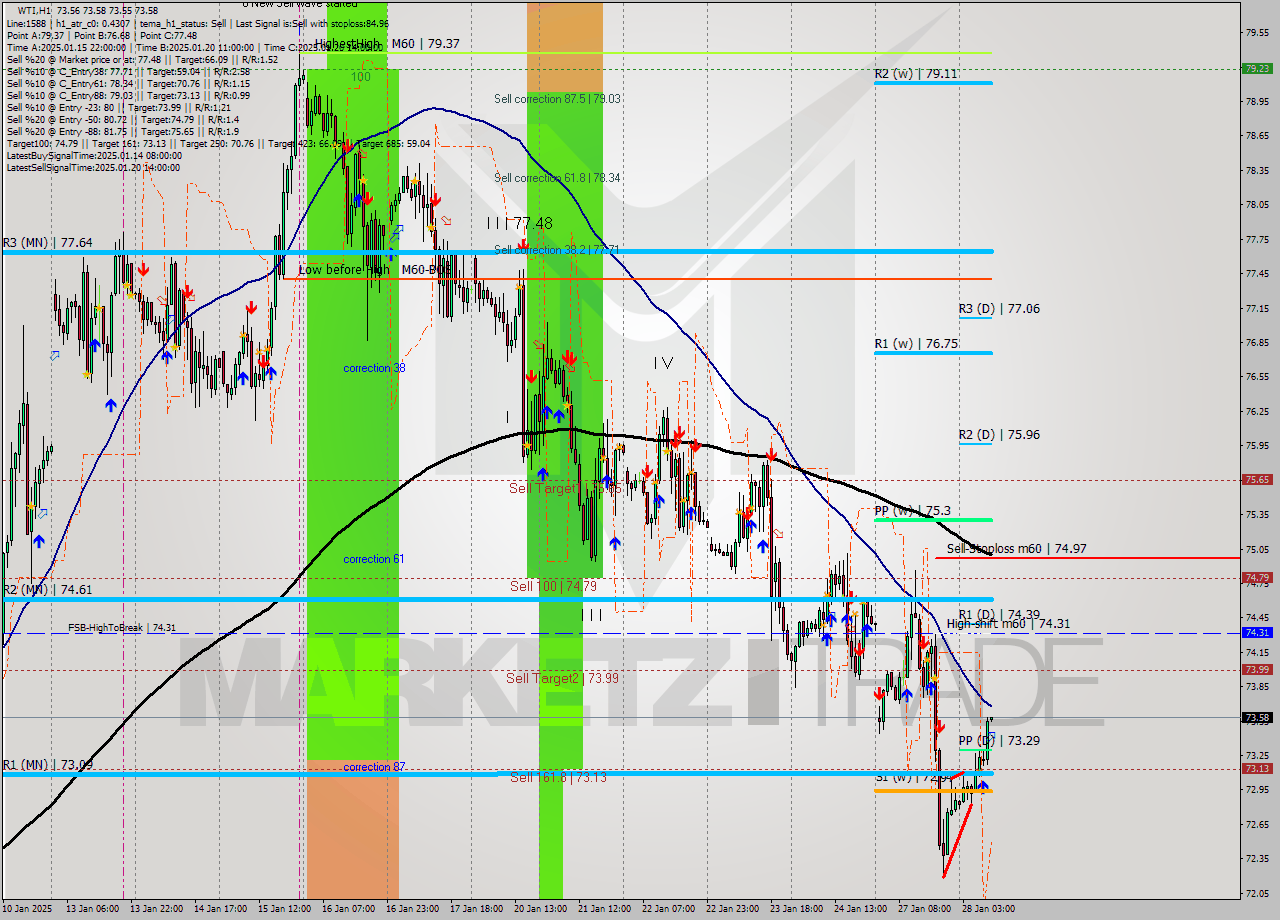Image resolution: width=1280 pixels, height=920 pixels.
Task: Click the correction 87 label
Action: (374, 767)
